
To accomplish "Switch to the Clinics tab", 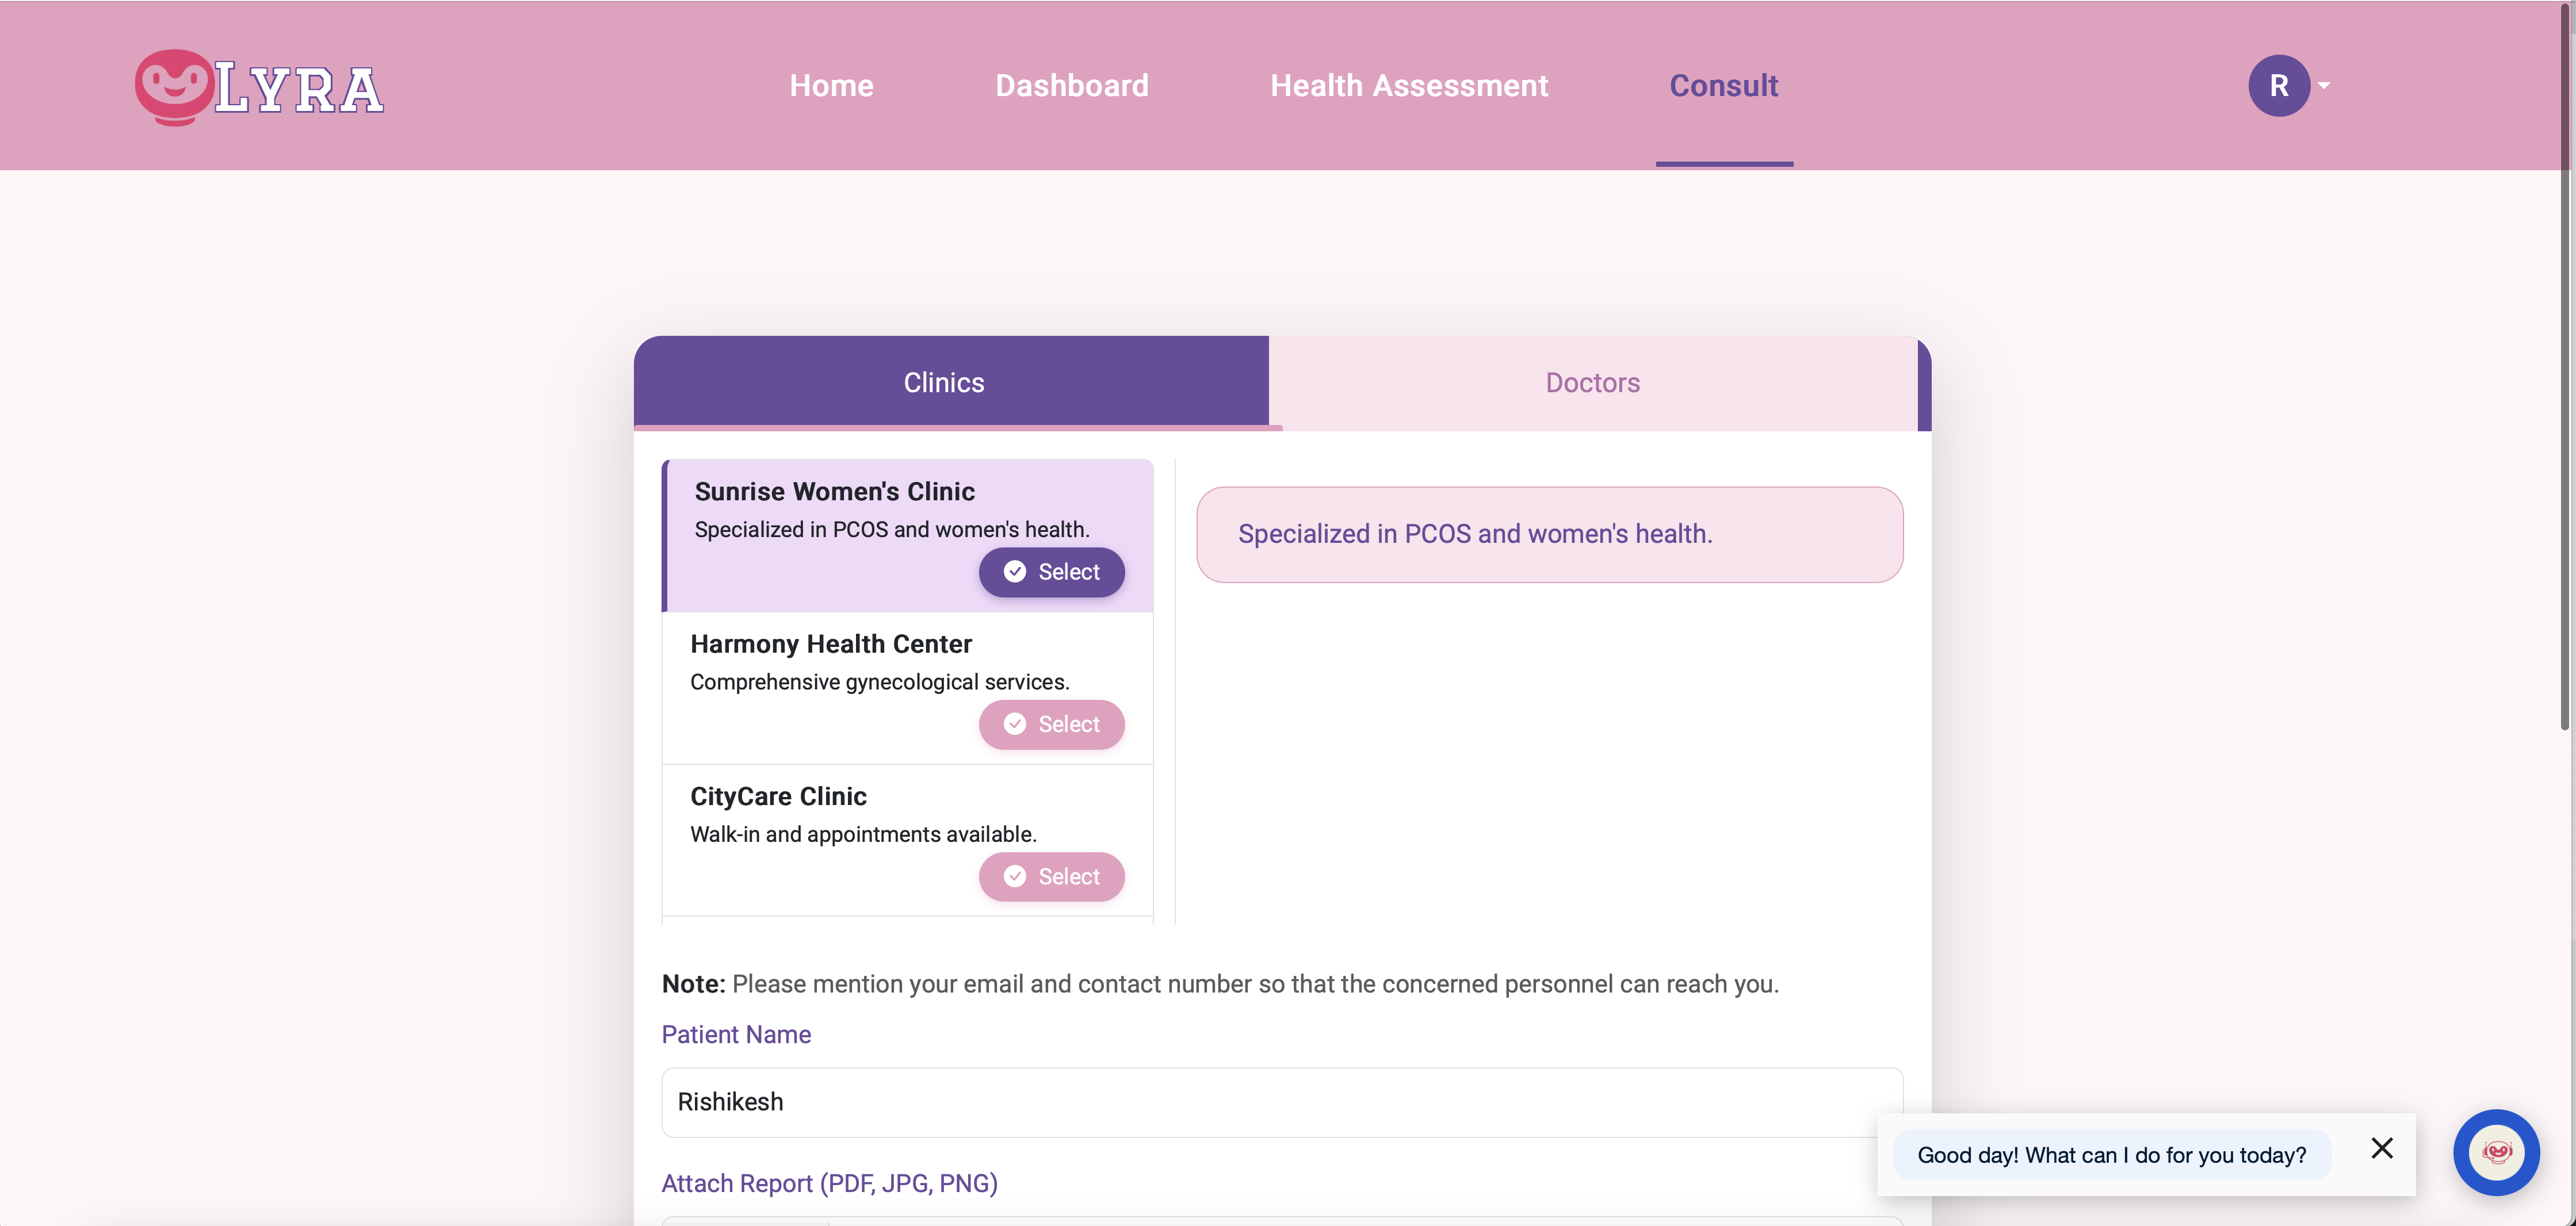I will click(943, 383).
